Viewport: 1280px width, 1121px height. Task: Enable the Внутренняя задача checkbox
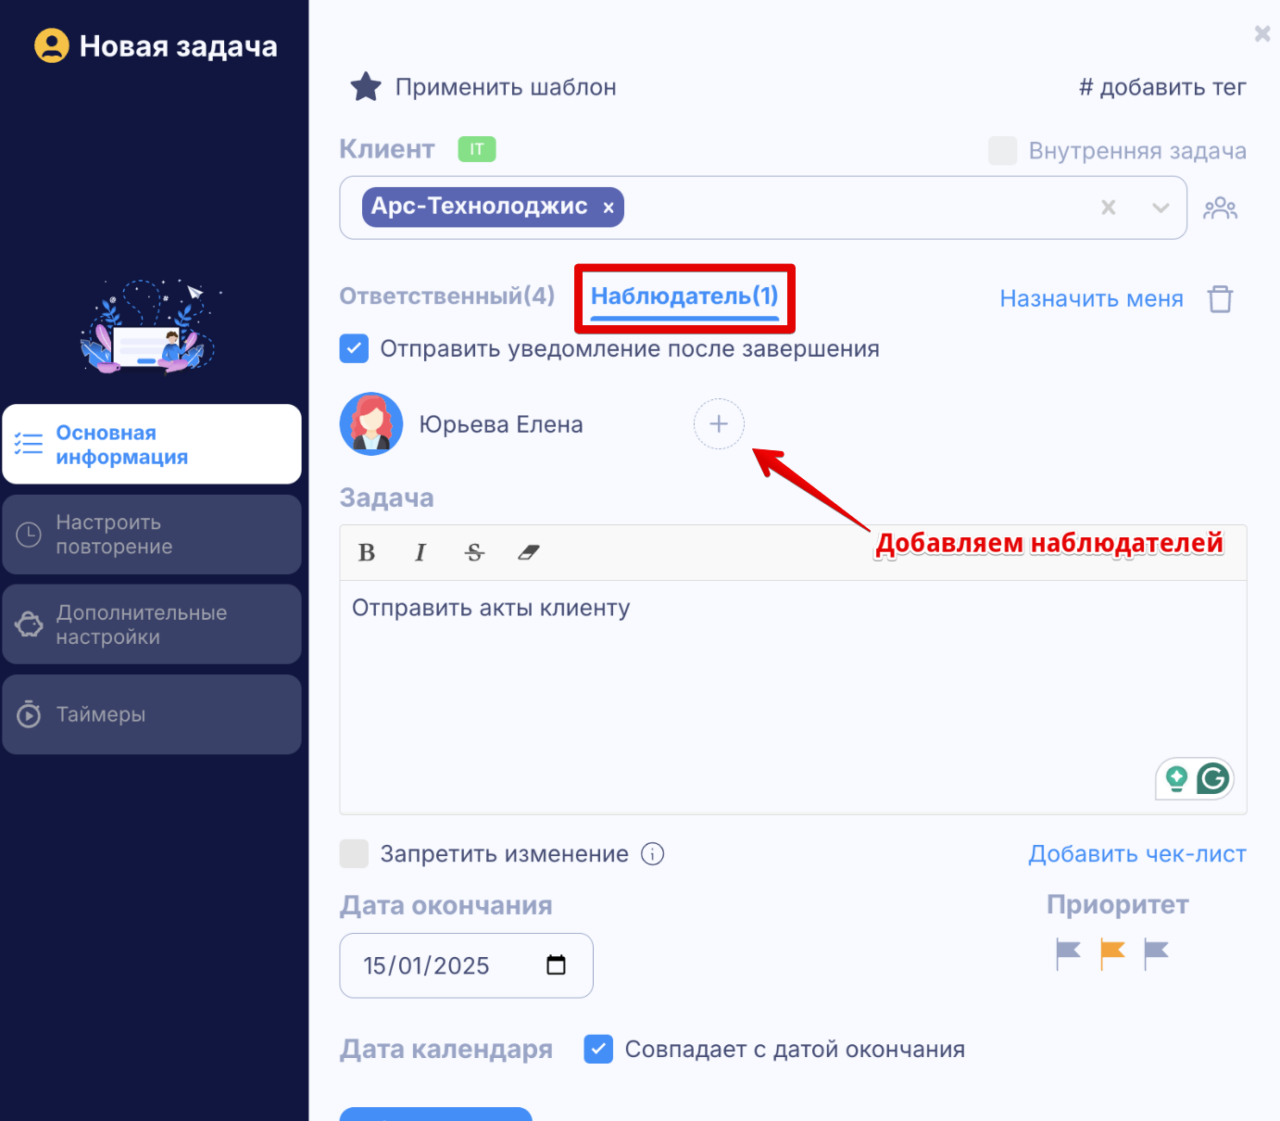point(1002,151)
